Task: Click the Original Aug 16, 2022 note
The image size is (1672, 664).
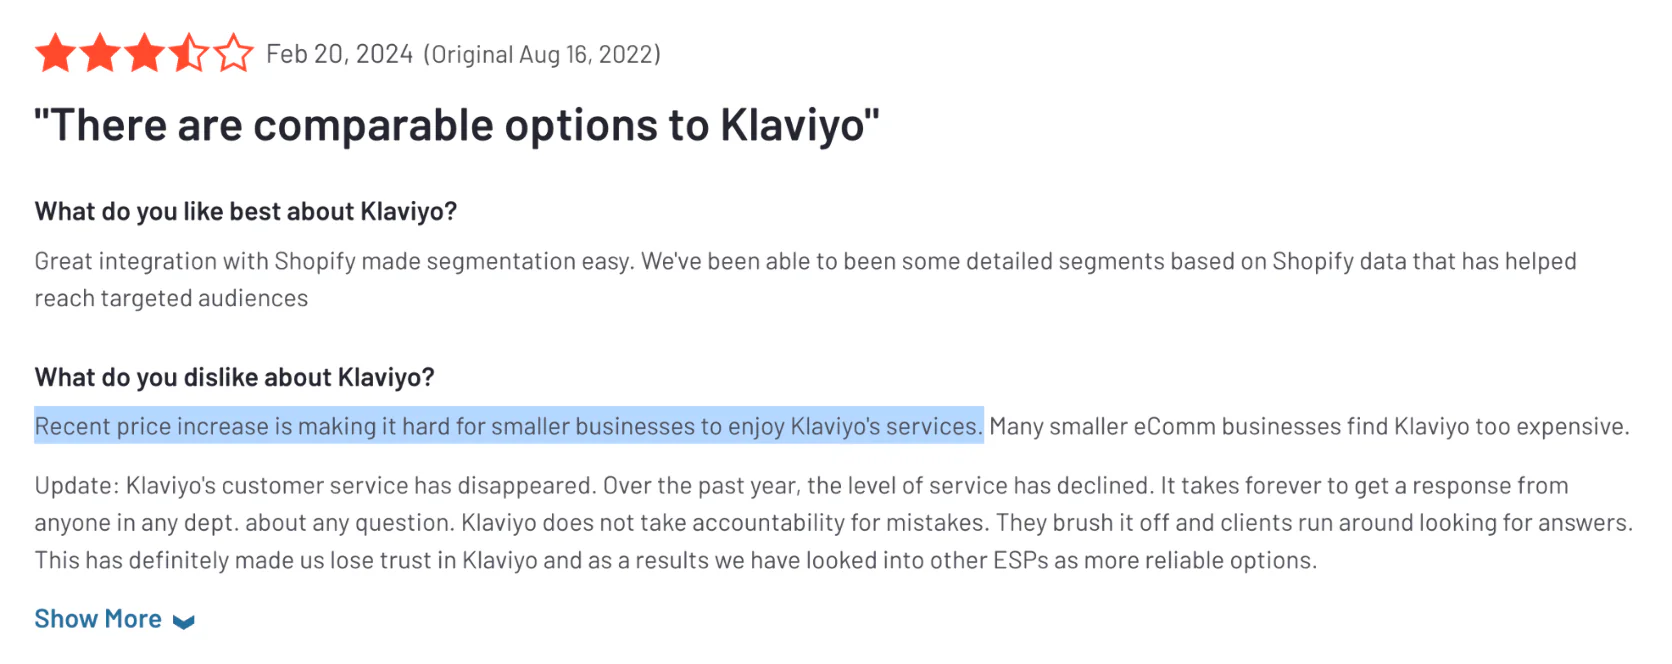Action: (542, 54)
